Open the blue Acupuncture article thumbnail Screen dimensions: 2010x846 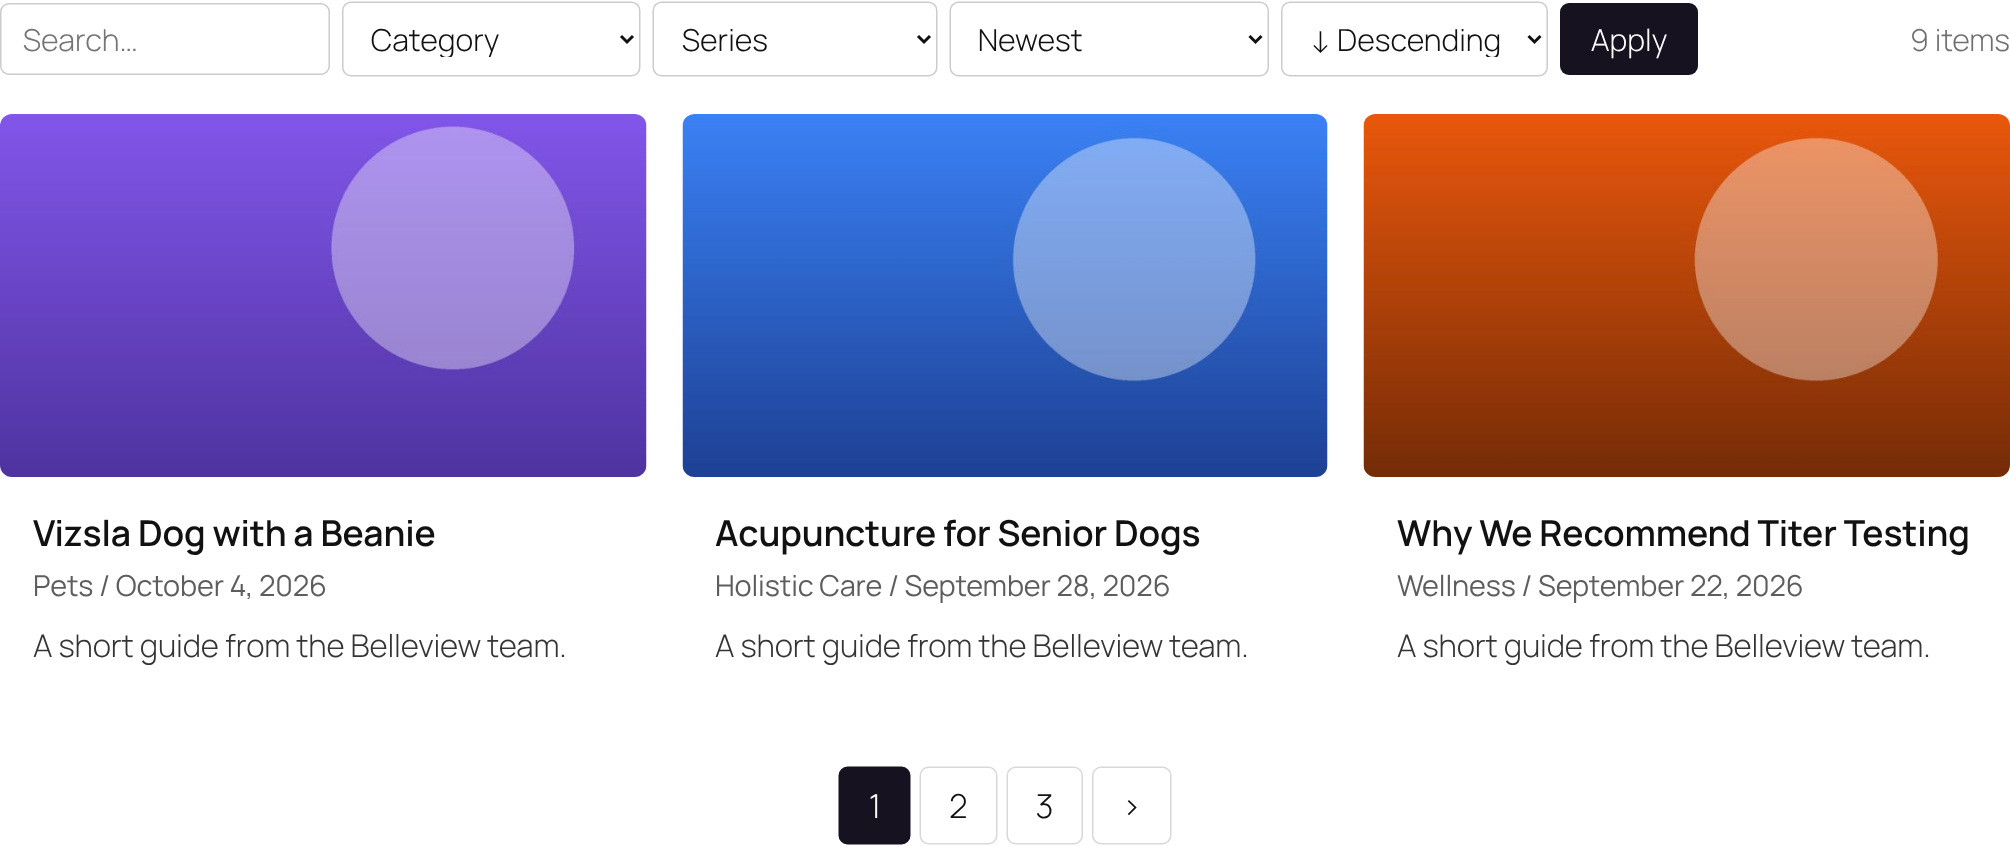point(1005,295)
